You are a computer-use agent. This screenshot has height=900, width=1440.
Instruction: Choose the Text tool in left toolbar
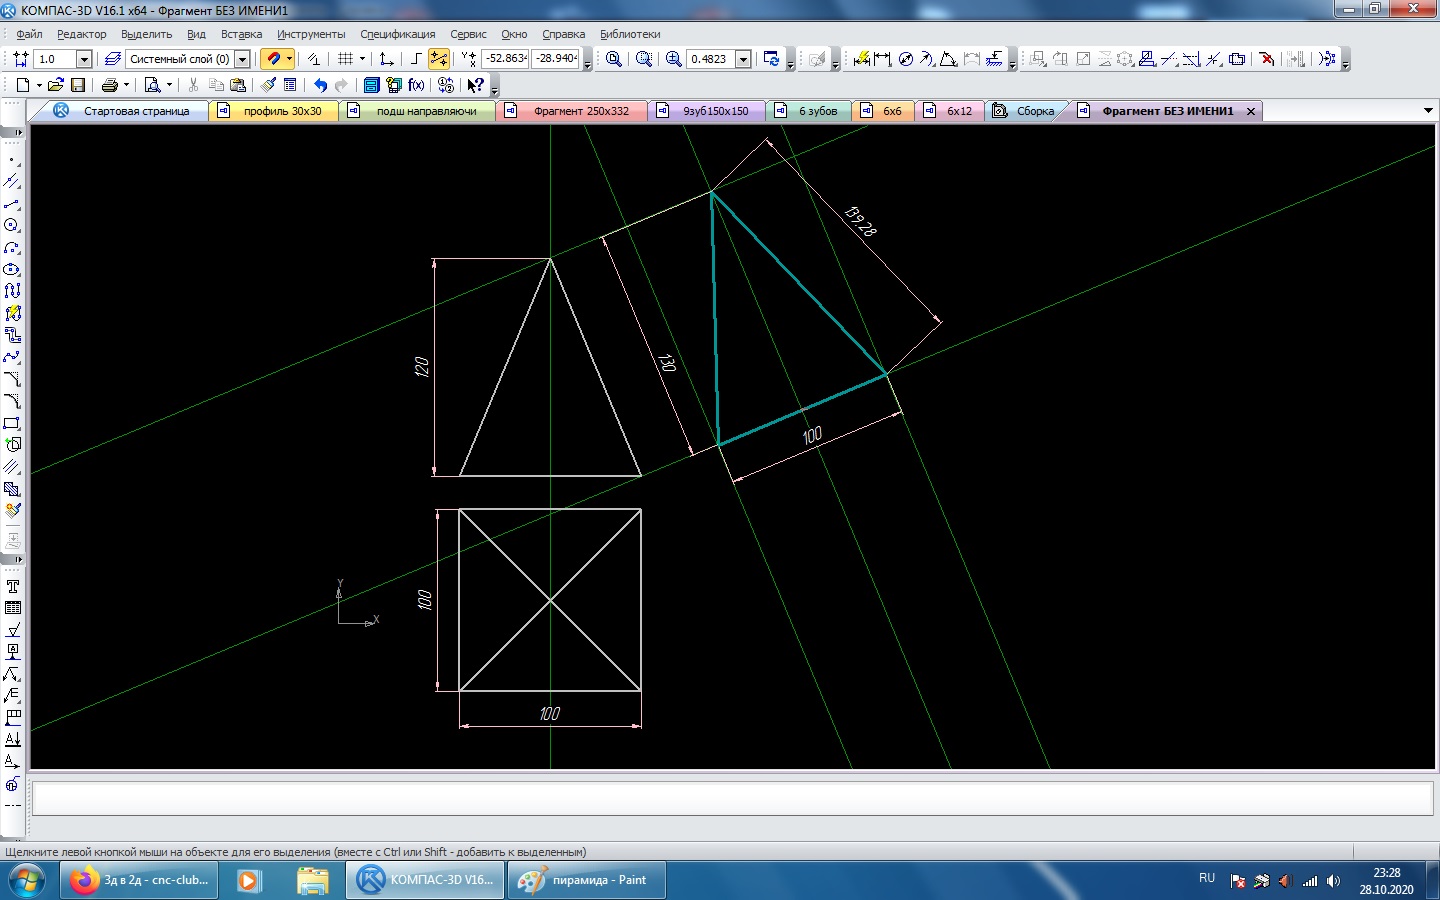pyautogui.click(x=13, y=587)
